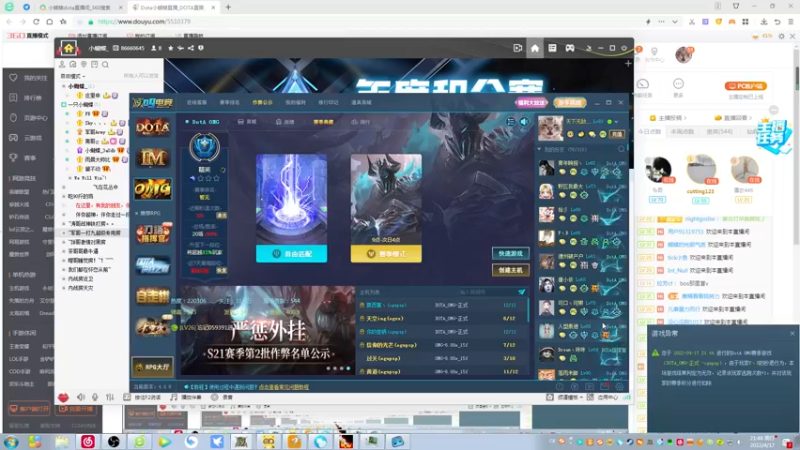Start 自由匹配 free matchmaking
Screen dimensions: 800x450
pyautogui.click(x=291, y=254)
